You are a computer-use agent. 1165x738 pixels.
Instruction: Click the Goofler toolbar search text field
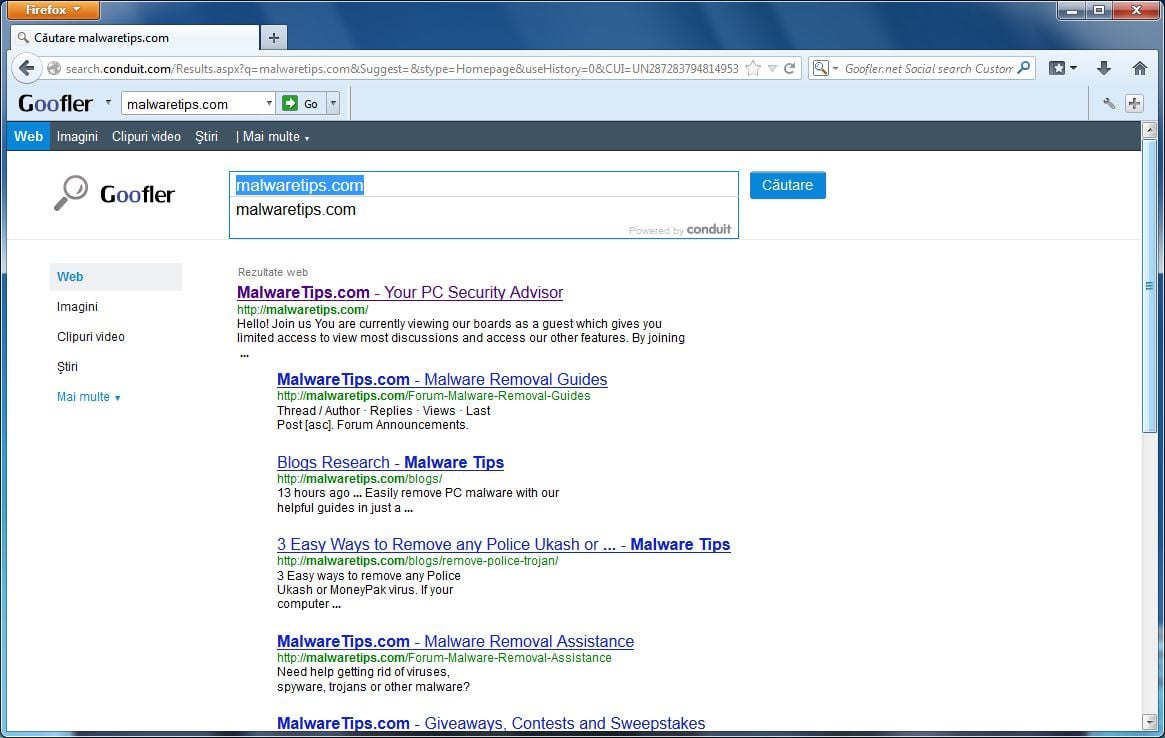[x=193, y=104]
